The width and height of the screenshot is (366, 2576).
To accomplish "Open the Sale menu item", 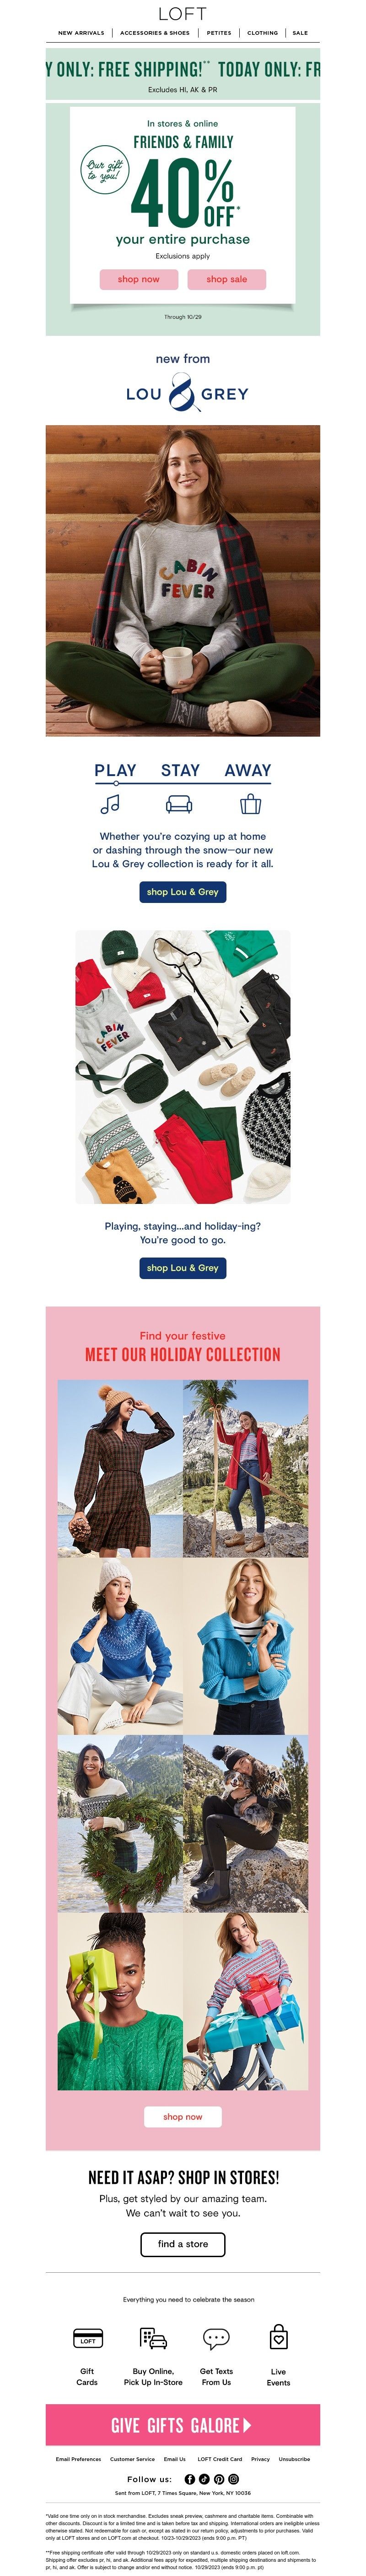I will pyautogui.click(x=300, y=33).
